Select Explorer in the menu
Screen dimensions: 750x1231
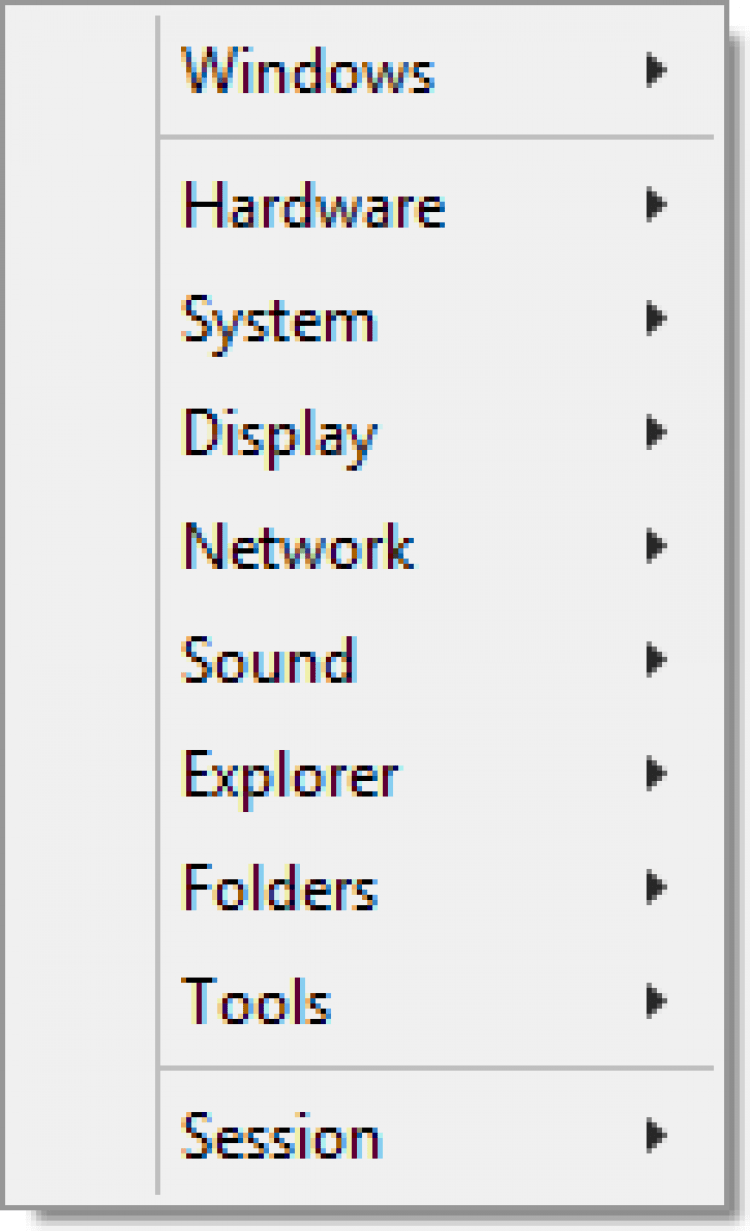(290, 774)
